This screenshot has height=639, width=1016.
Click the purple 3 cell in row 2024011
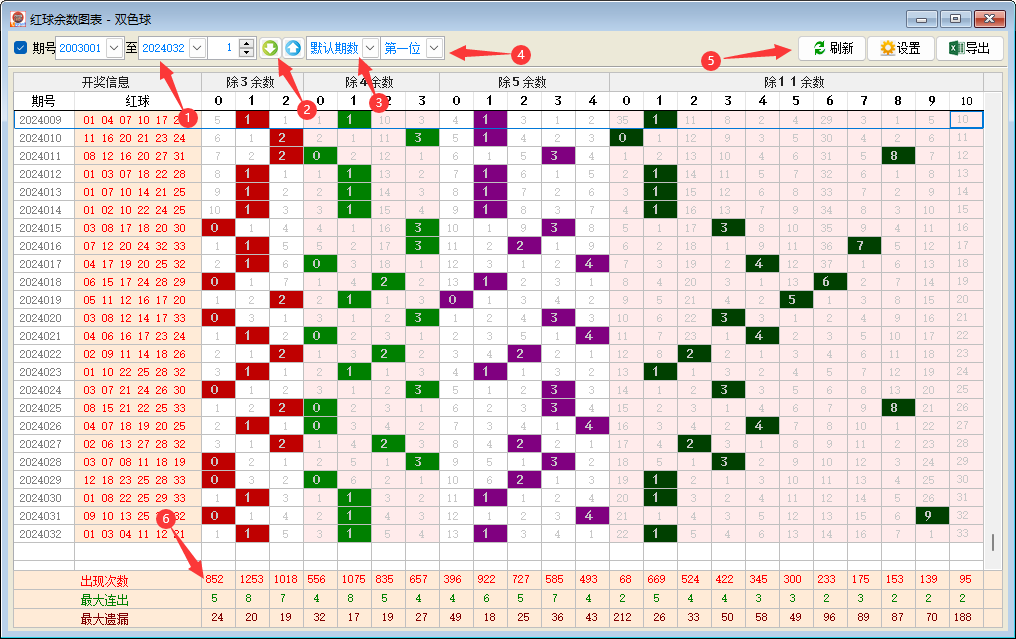click(x=558, y=156)
